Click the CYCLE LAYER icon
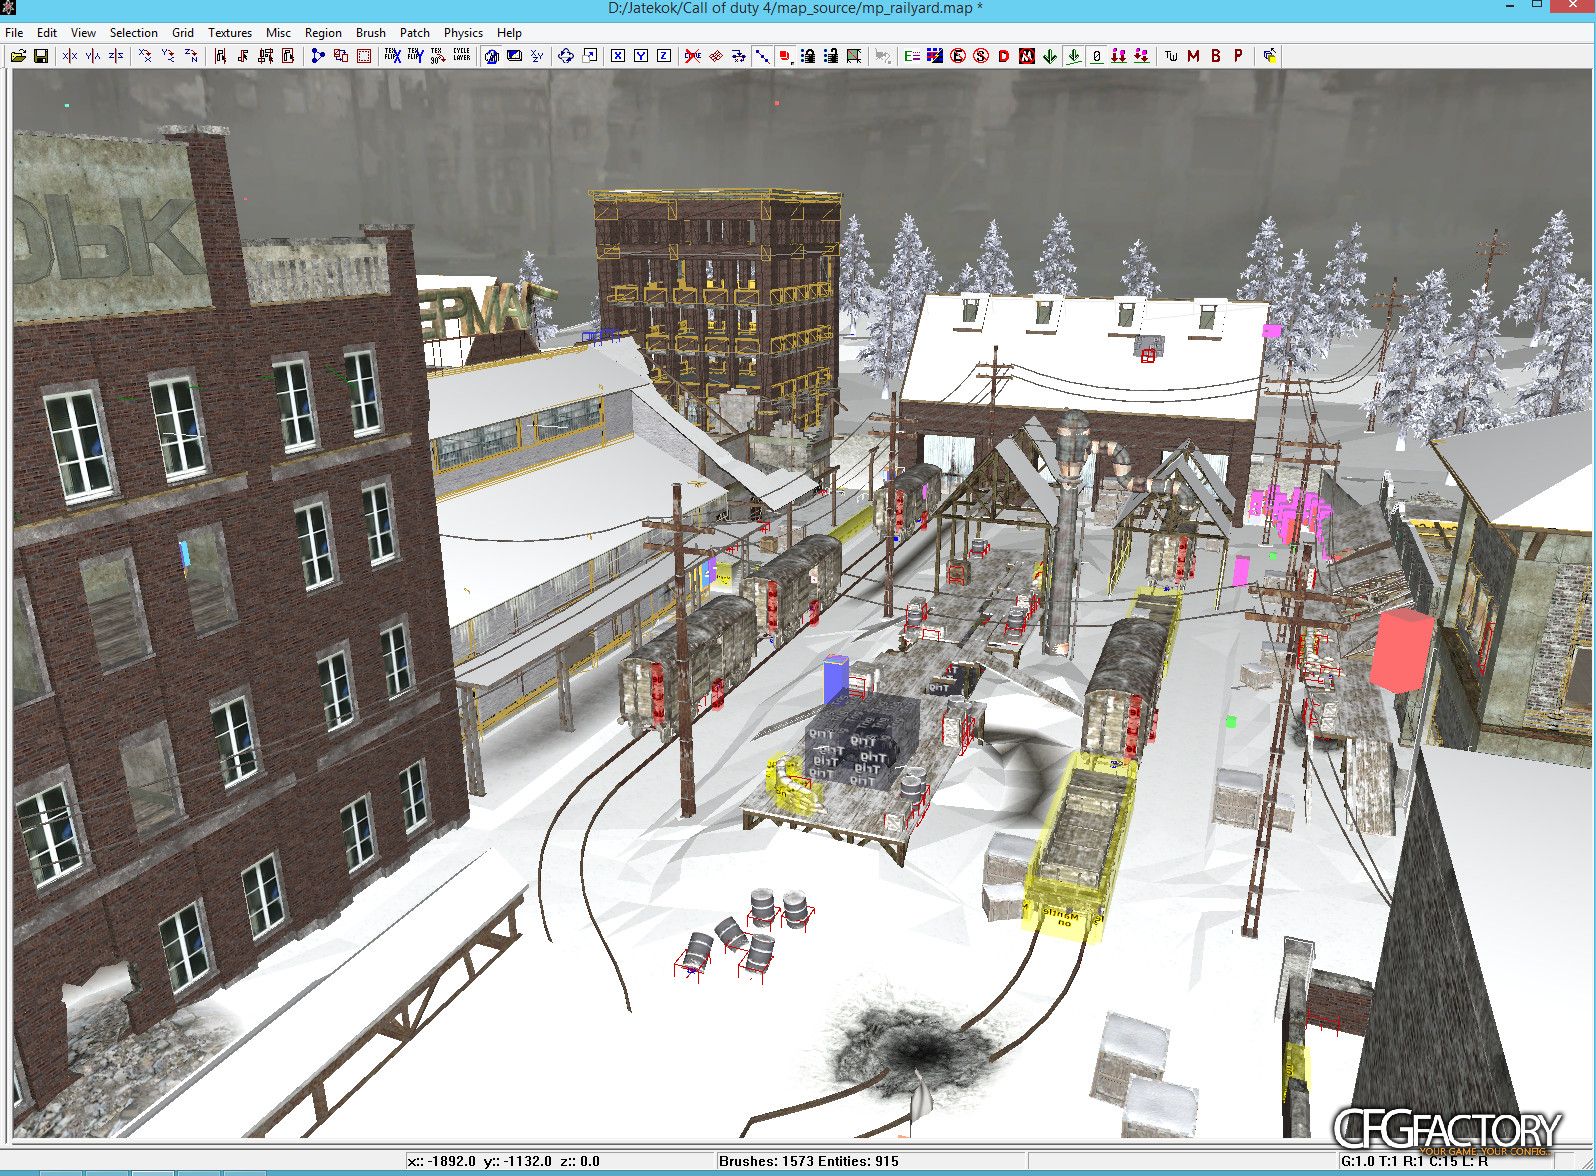Screen dimensions: 1596x1176 pyautogui.click(x=461, y=56)
